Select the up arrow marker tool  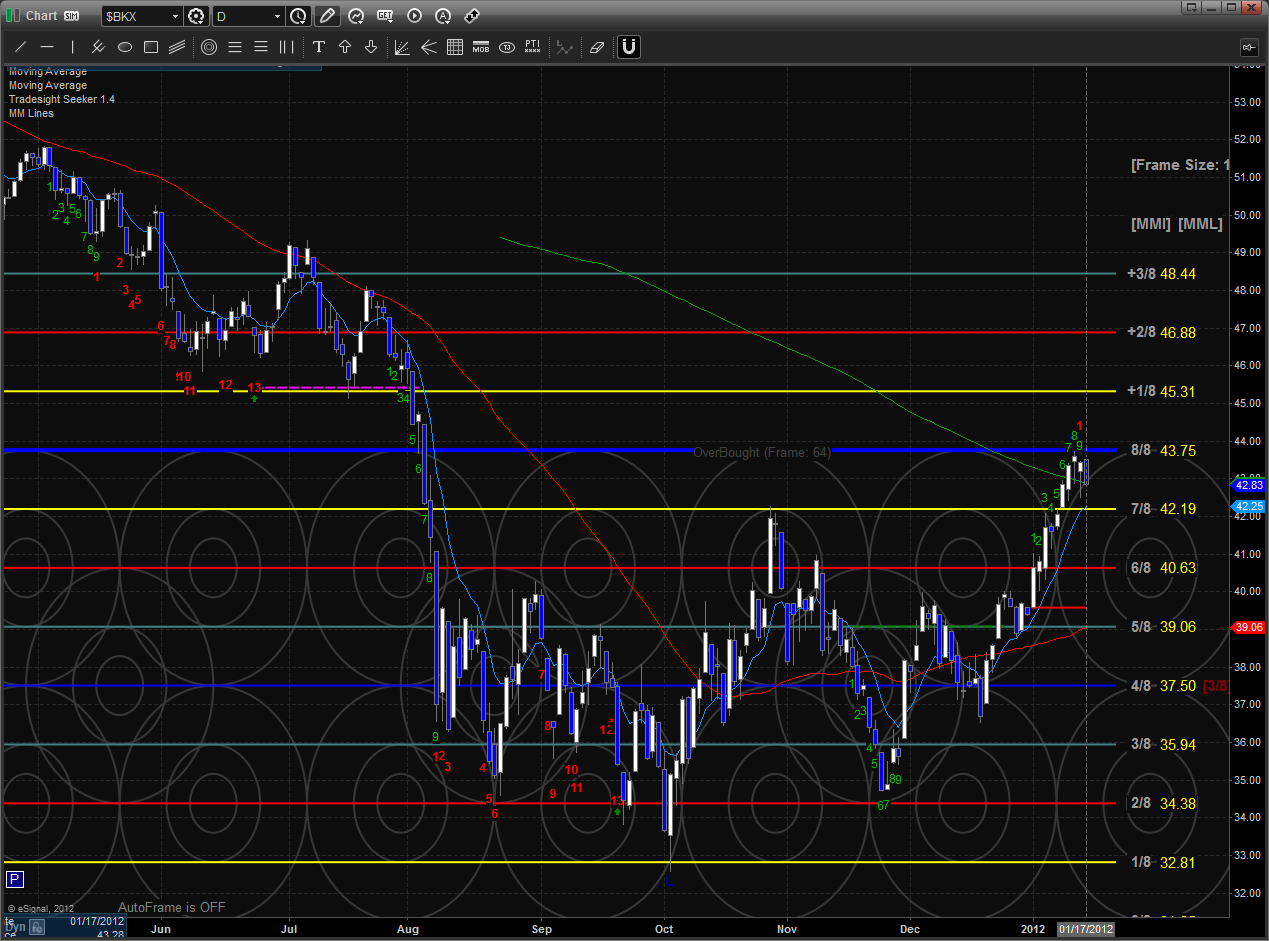click(x=345, y=47)
